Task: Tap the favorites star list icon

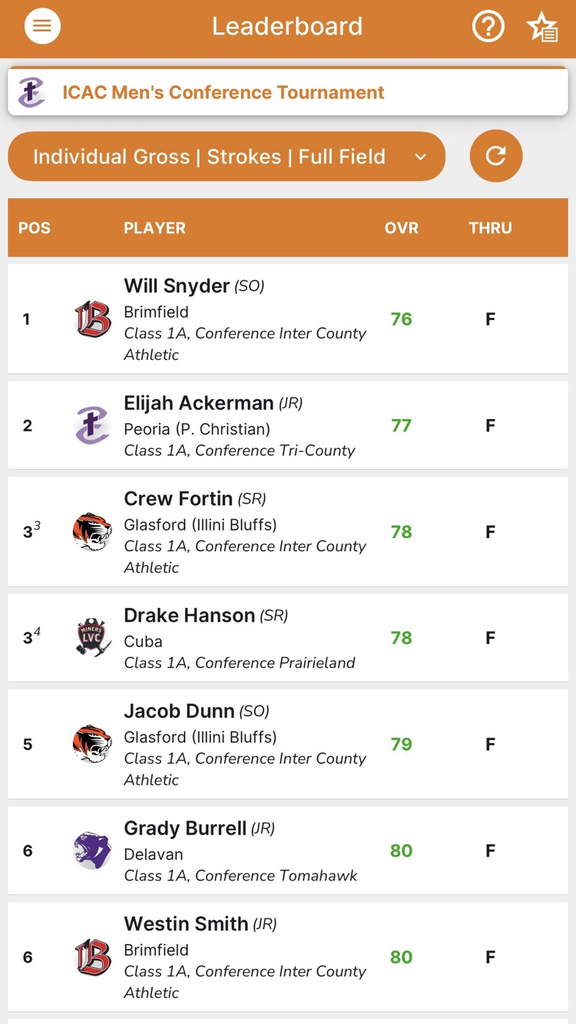Action: pos(542,27)
